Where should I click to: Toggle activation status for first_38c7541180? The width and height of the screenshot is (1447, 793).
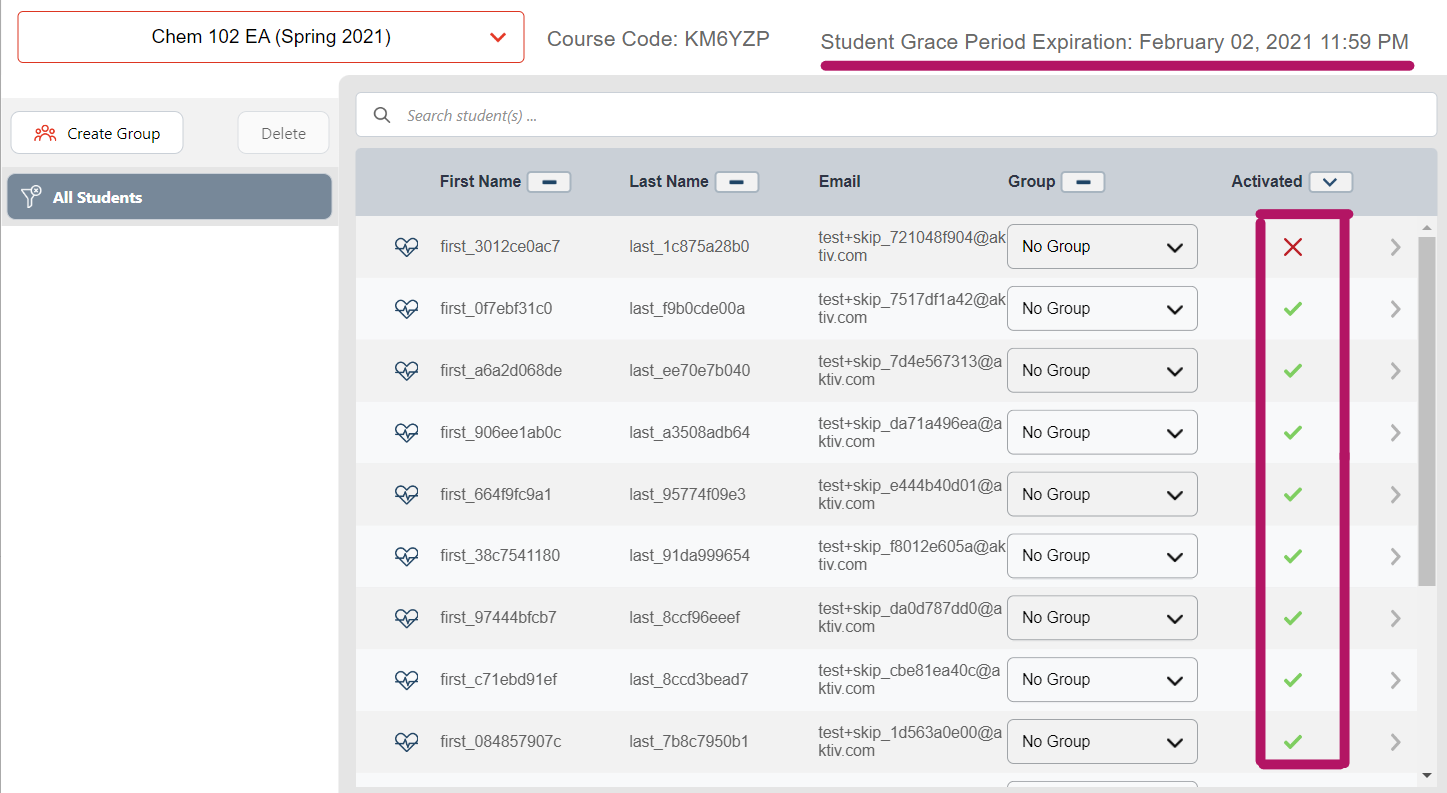[1292, 555]
